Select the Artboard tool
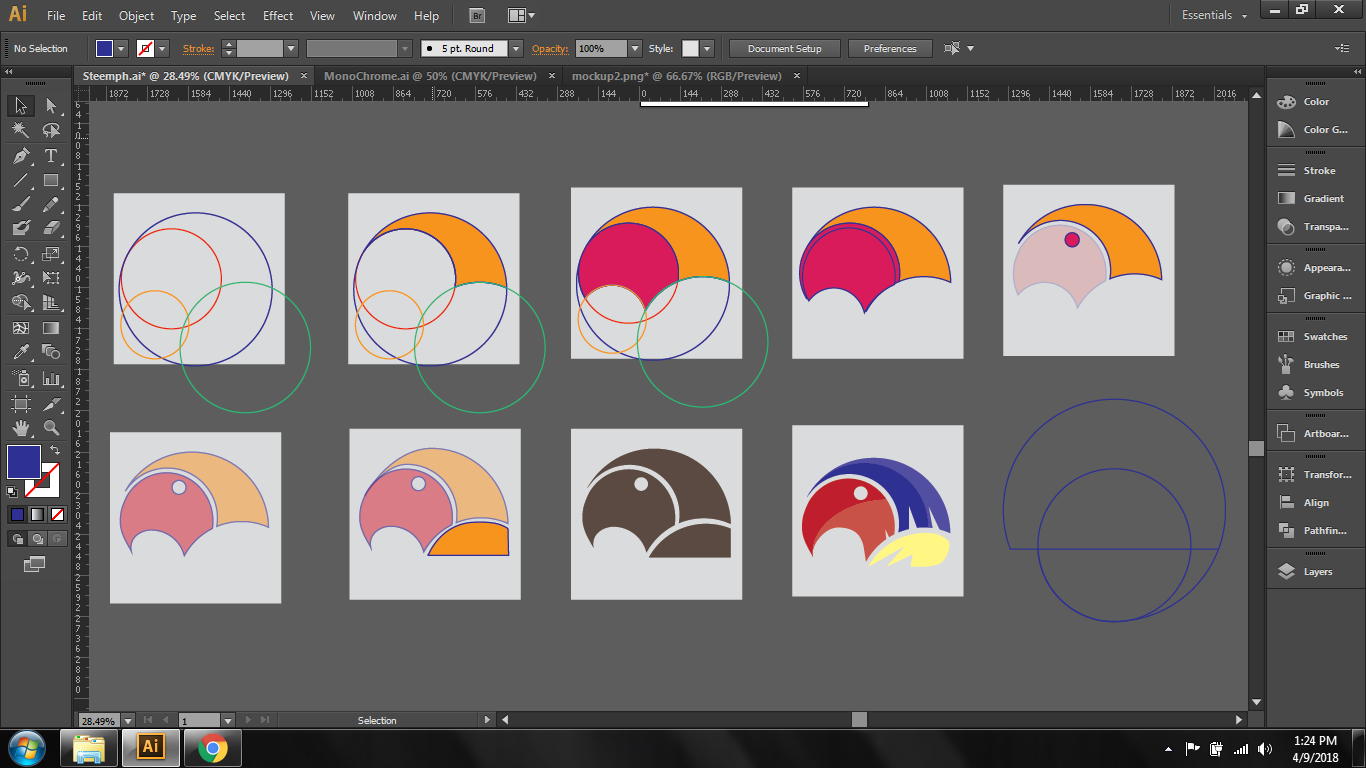The width and height of the screenshot is (1366, 768). click(20, 404)
